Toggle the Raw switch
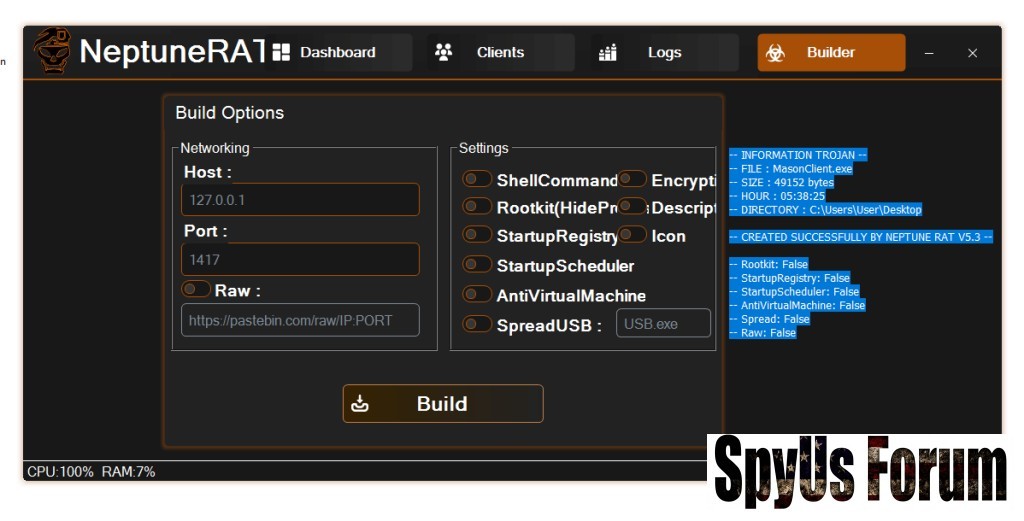The height and width of the screenshot is (521, 1024). click(195, 290)
